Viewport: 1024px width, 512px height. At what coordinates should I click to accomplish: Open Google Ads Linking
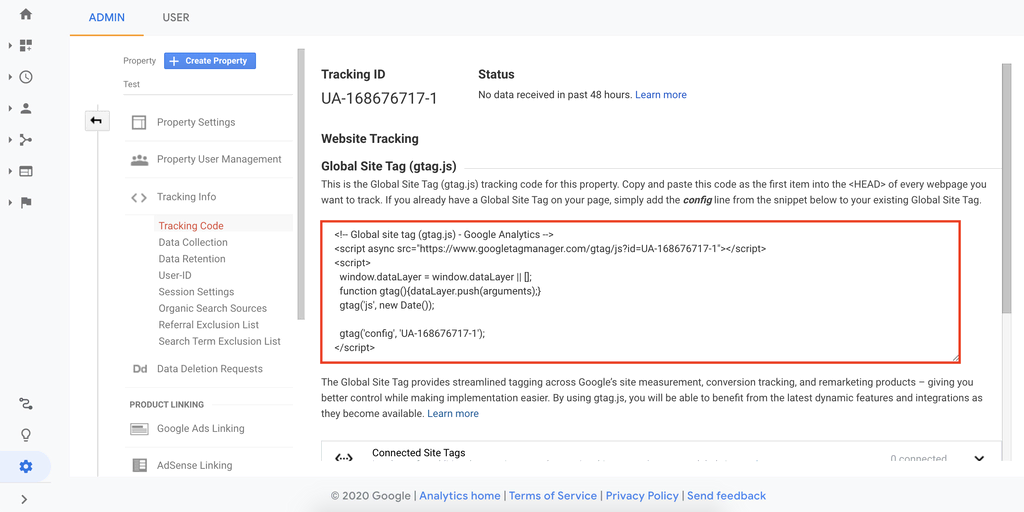click(x=200, y=429)
